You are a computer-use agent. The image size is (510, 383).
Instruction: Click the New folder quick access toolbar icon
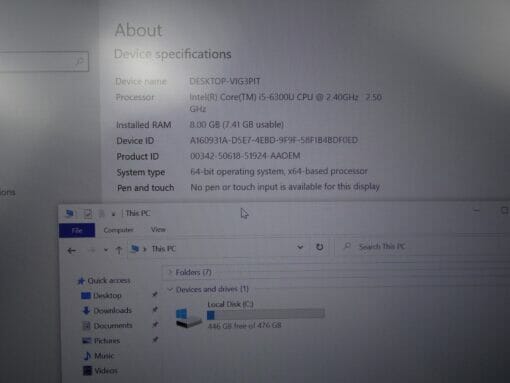(102, 213)
